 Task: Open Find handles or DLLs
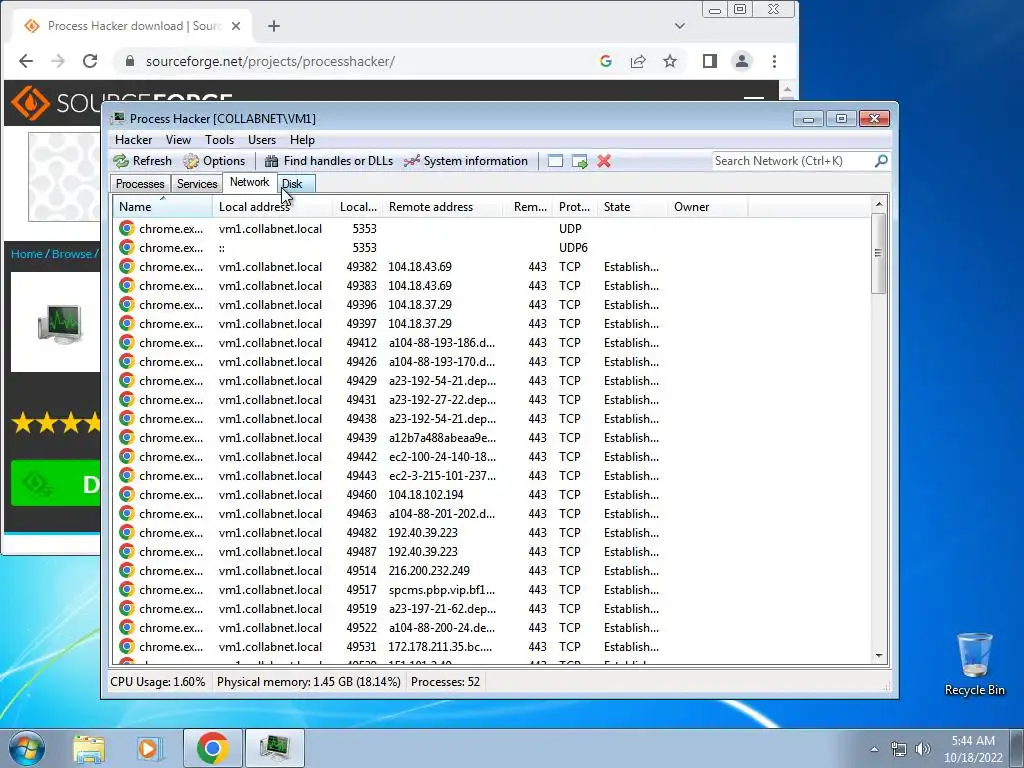click(x=328, y=161)
